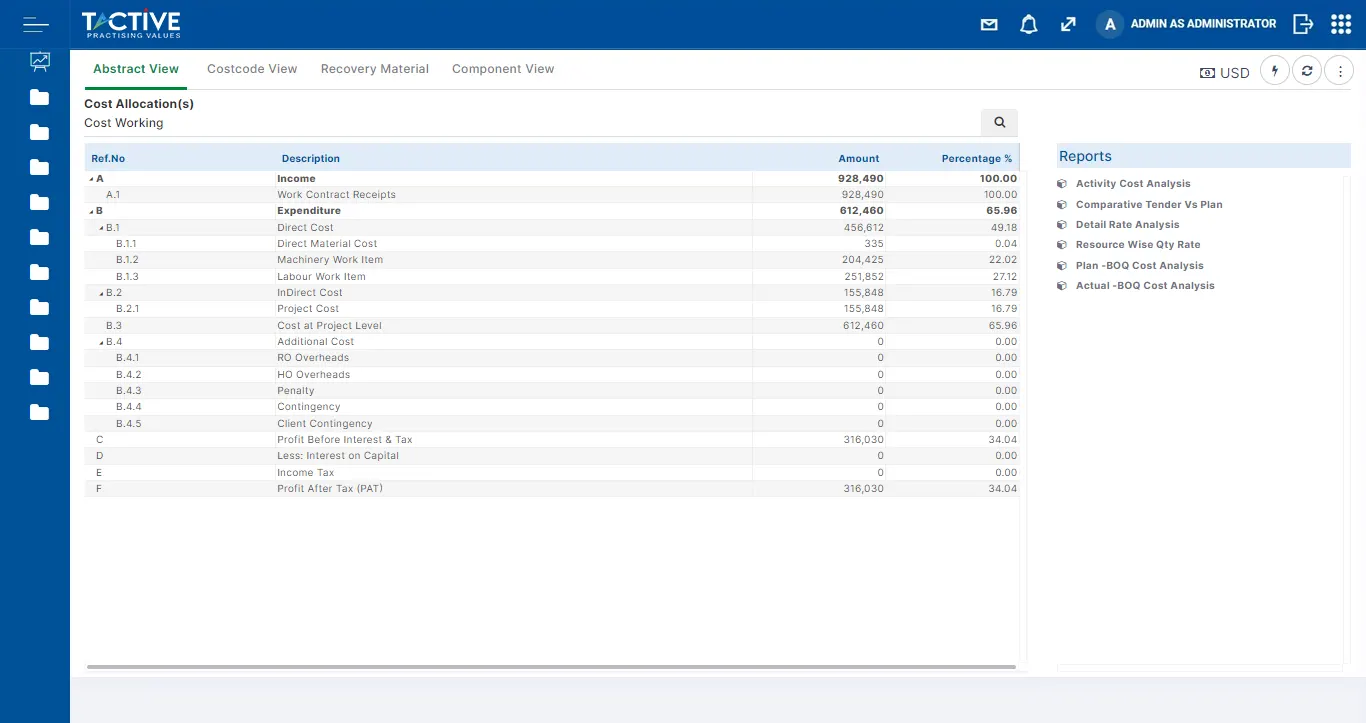Switch to the Costcode View tab
The image size is (1366, 723).
[x=252, y=69]
